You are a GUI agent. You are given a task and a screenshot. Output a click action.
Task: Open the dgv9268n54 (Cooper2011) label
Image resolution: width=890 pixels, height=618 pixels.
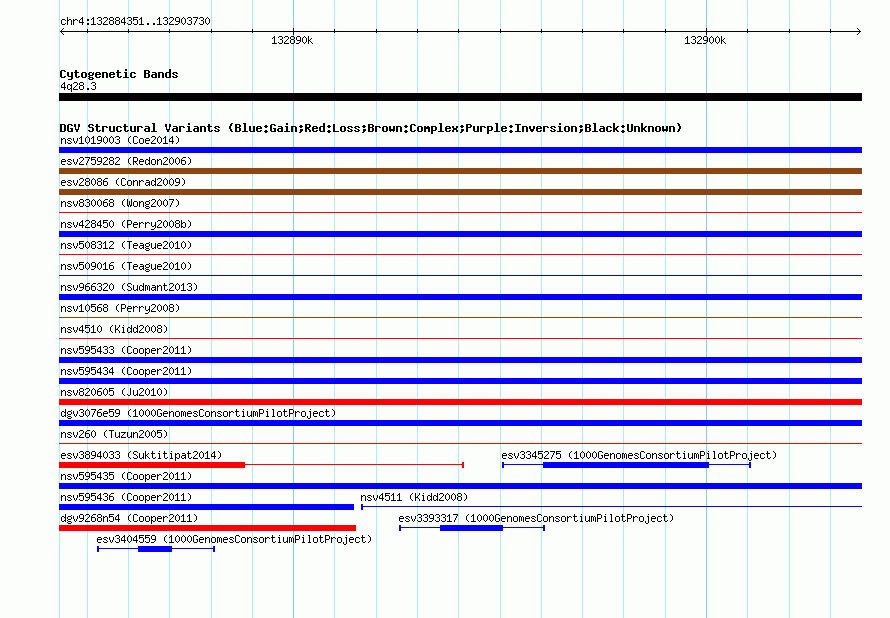point(129,518)
